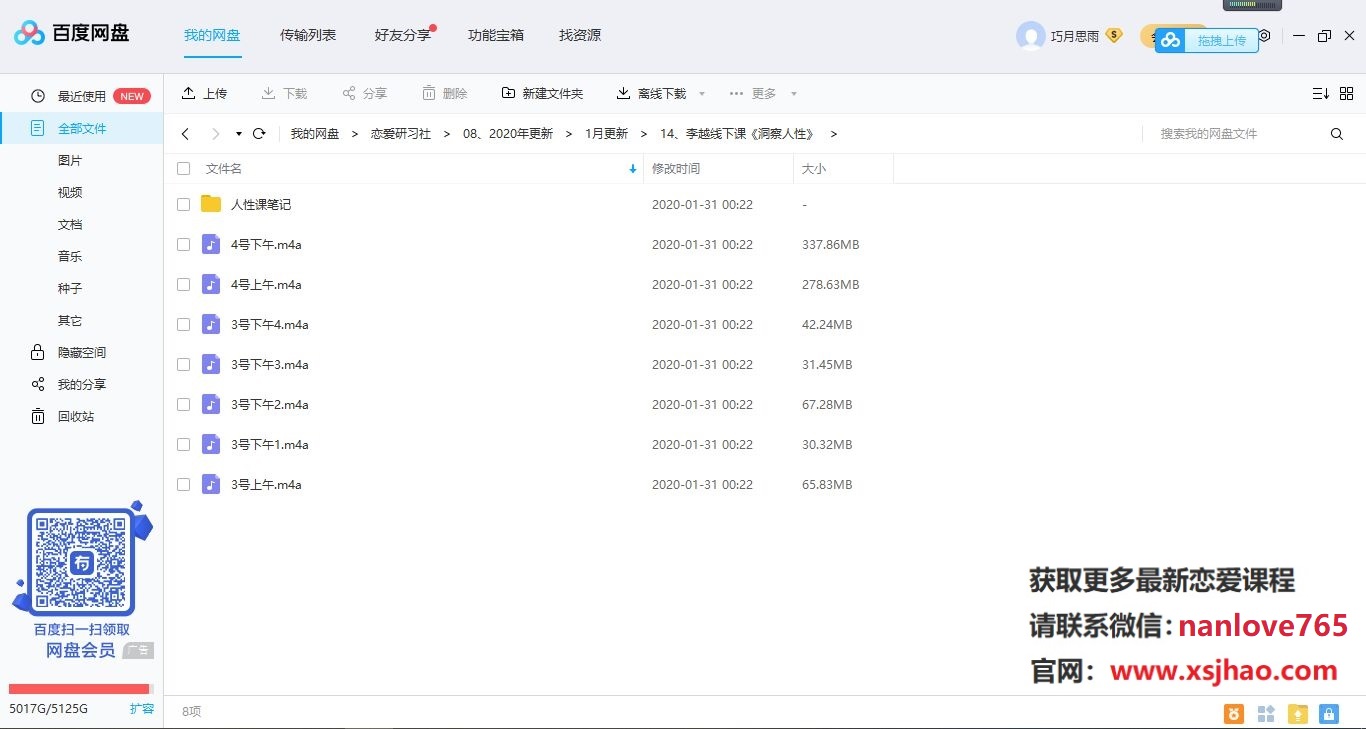Open the 人性课笔记 folder icon
This screenshot has height=729, width=1366.
(211, 204)
